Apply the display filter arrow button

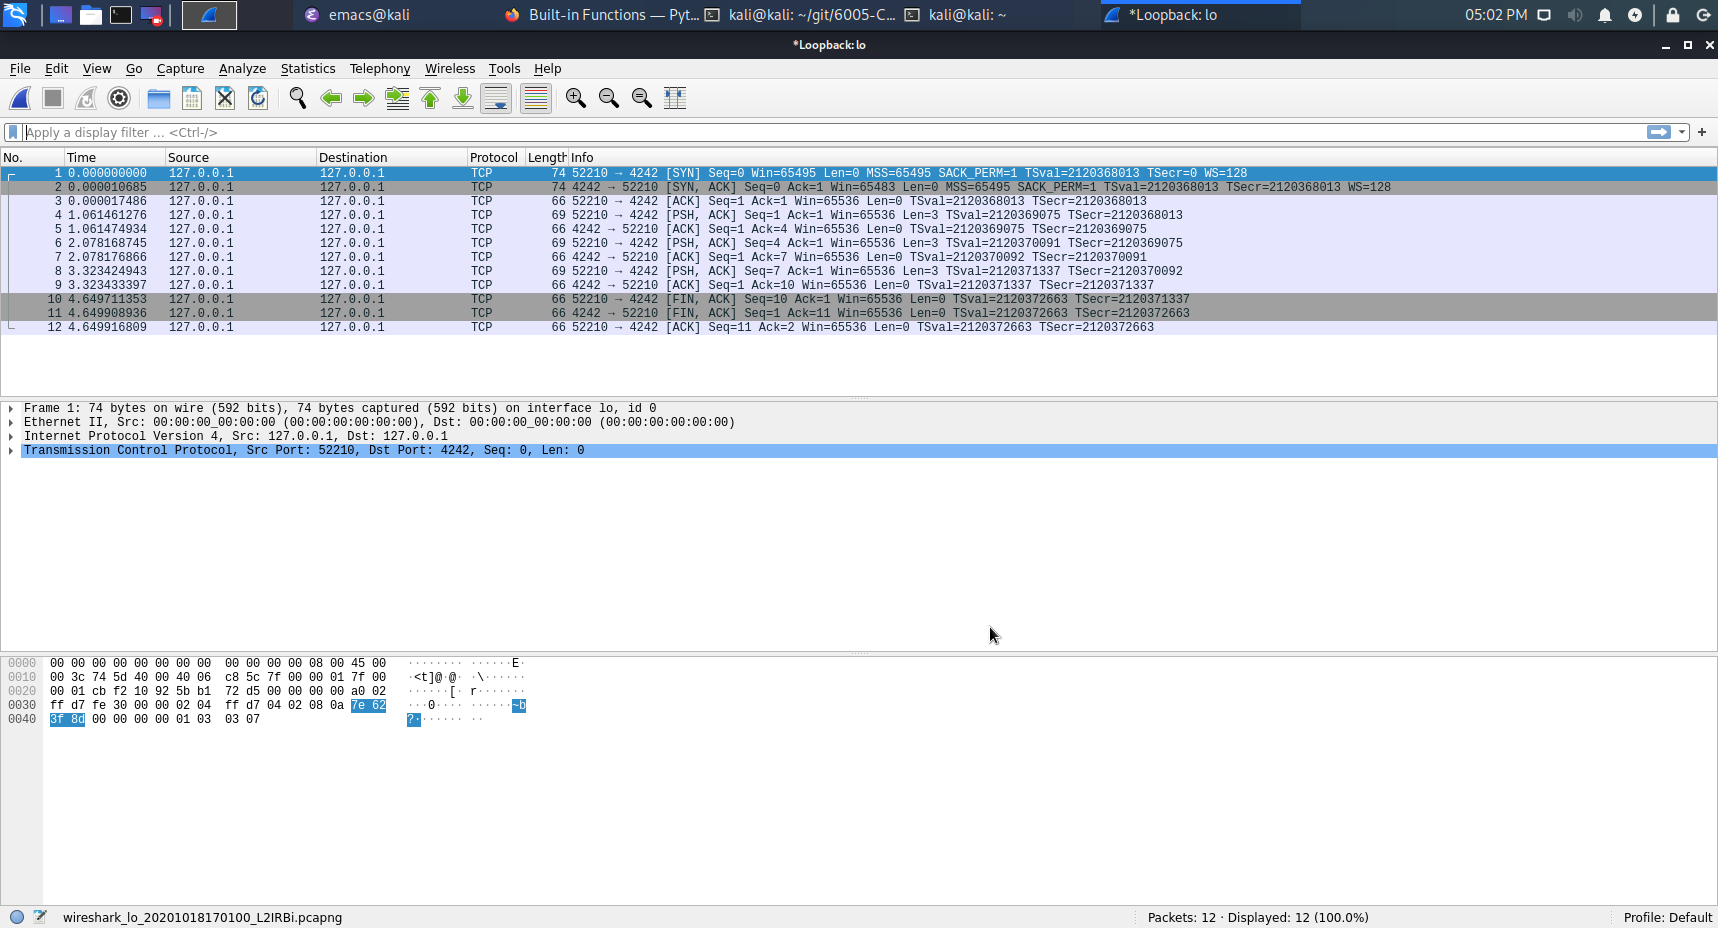[1658, 132]
